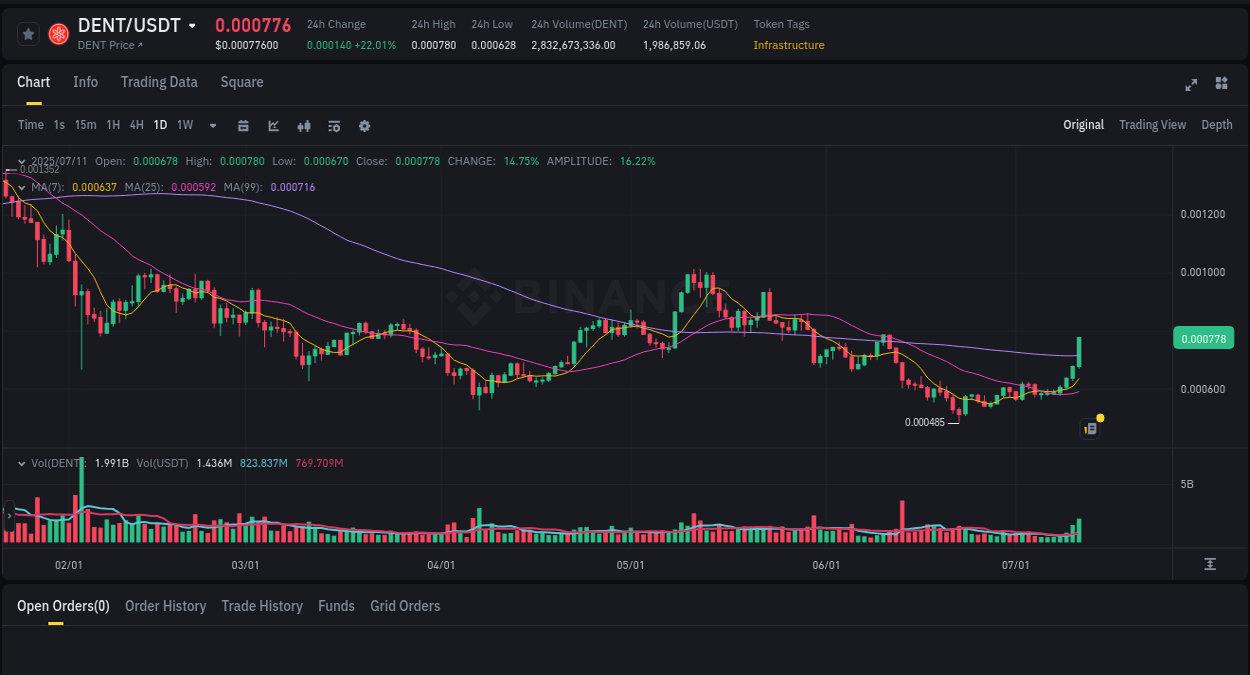Open the date range calendar icon
The width and height of the screenshot is (1250, 675).
(x=243, y=125)
